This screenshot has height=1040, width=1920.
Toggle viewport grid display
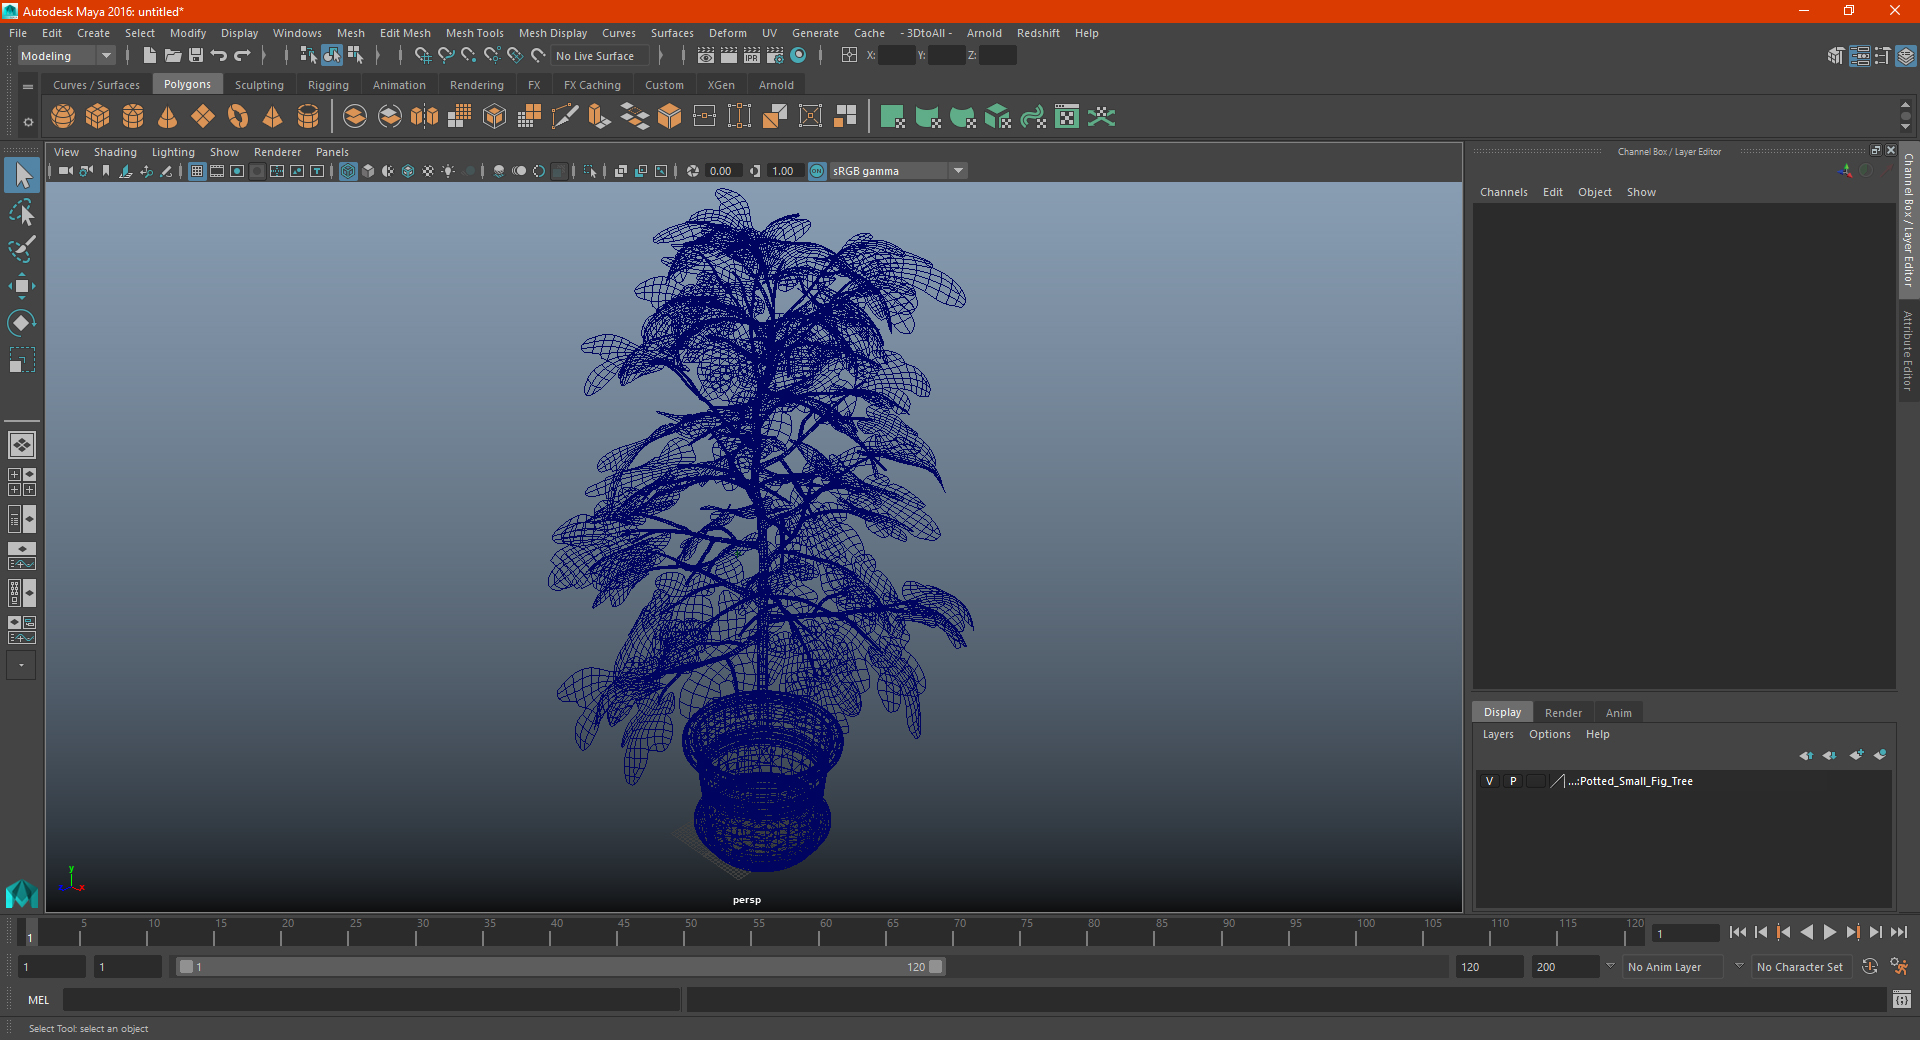click(197, 171)
